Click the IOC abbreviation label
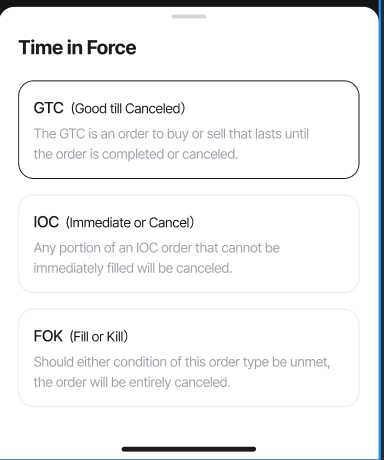This screenshot has width=384, height=460. (x=46, y=222)
